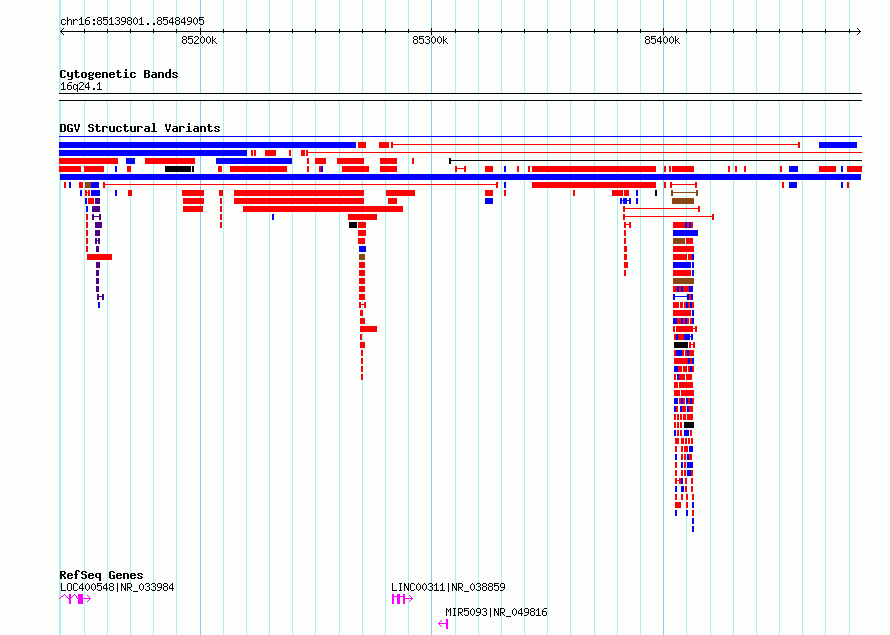This screenshot has width=890, height=635.
Task: Select the thin blue line variant under DGV title
Action: pyautogui.click(x=460, y=137)
